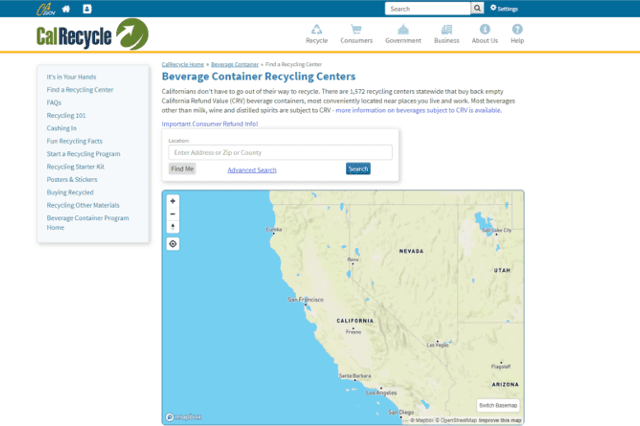Open the CA.gov logo link
The image size is (640, 426).
tap(46, 9)
